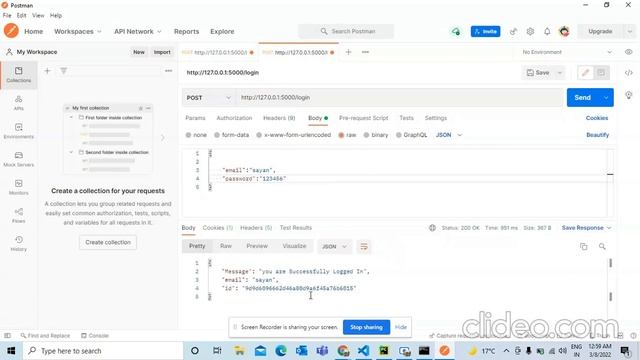
Task: Open Flows in the sidebar
Action: click(19, 216)
